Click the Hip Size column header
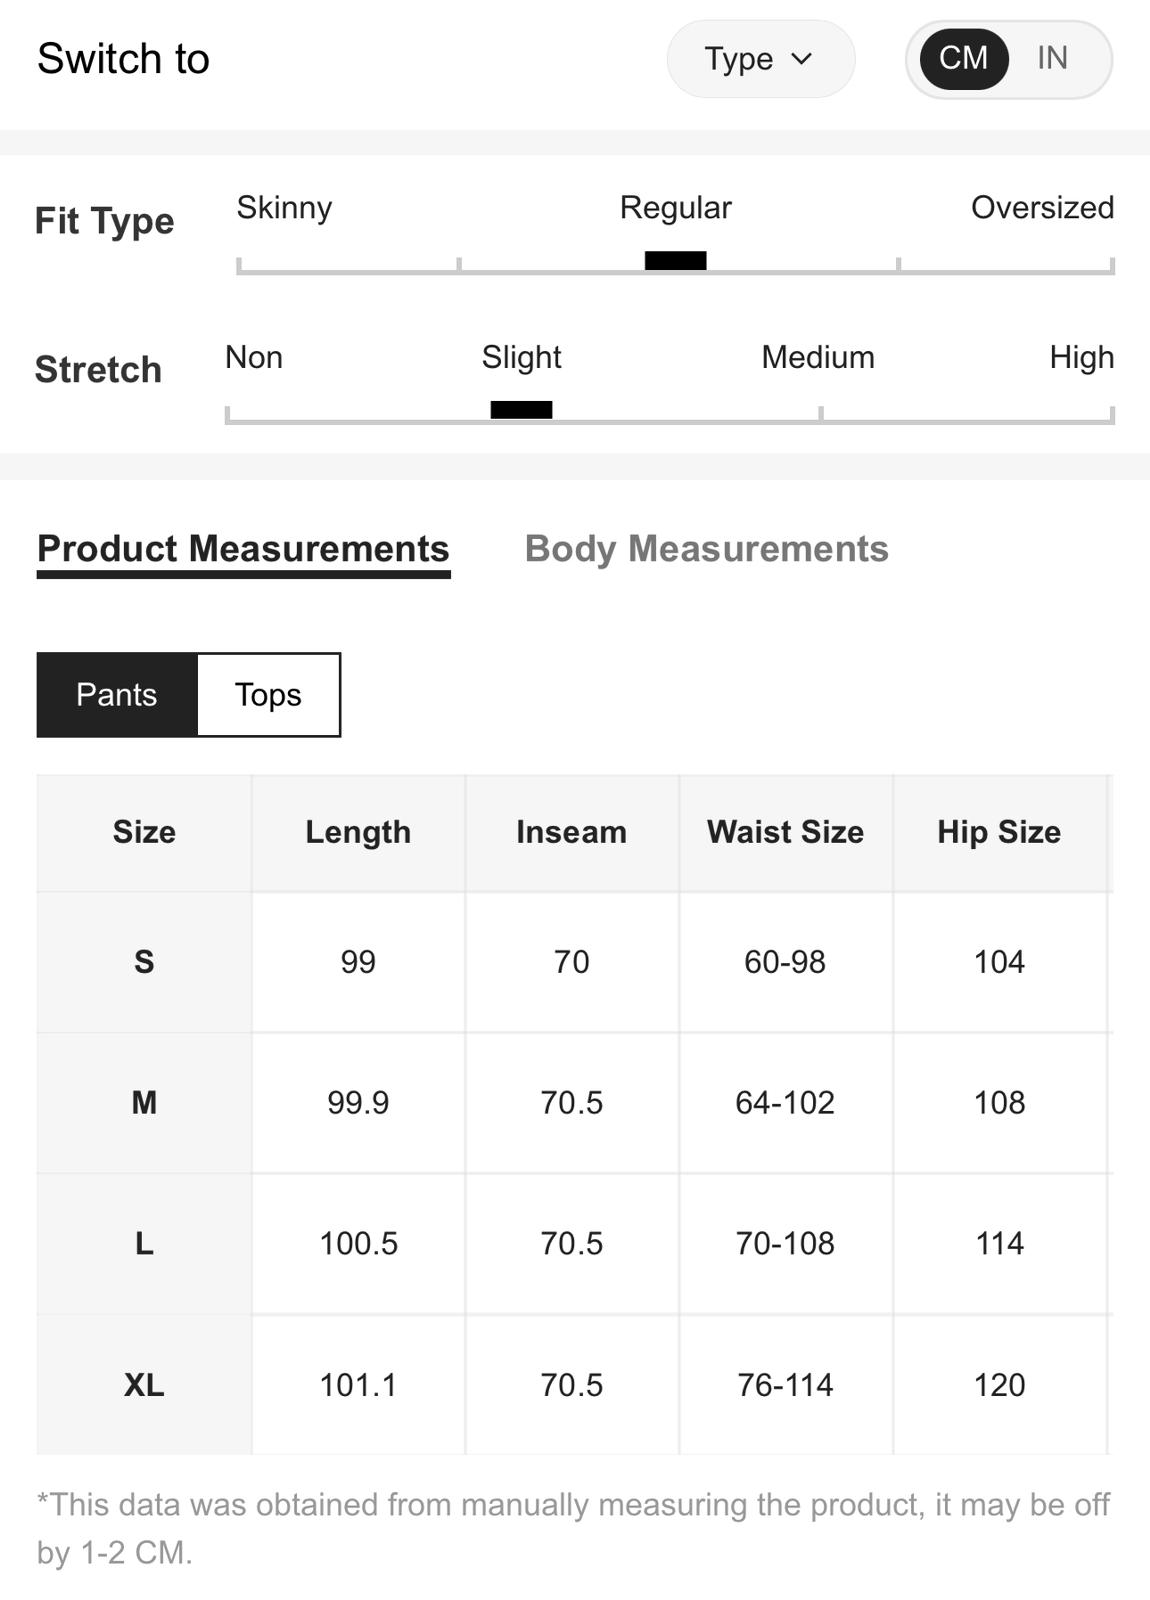This screenshot has width=1150, height=1600. pyautogui.click(x=999, y=832)
